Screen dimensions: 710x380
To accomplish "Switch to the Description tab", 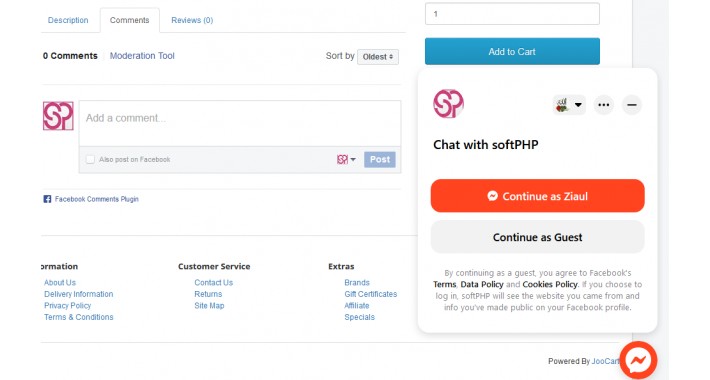I will [x=68, y=20].
